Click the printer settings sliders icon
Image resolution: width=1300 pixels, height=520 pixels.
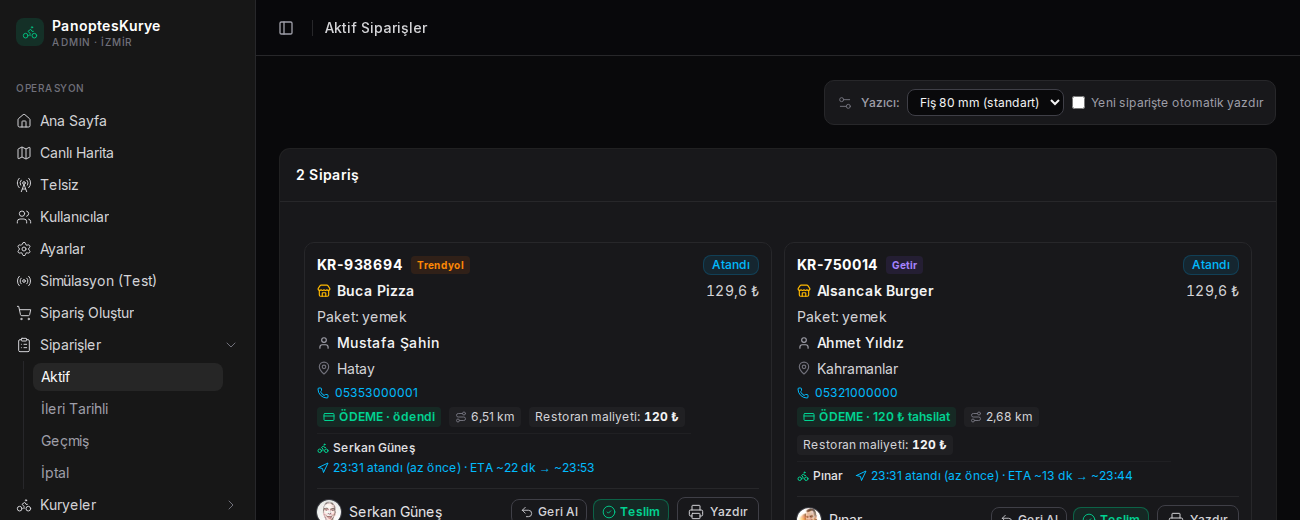point(845,103)
